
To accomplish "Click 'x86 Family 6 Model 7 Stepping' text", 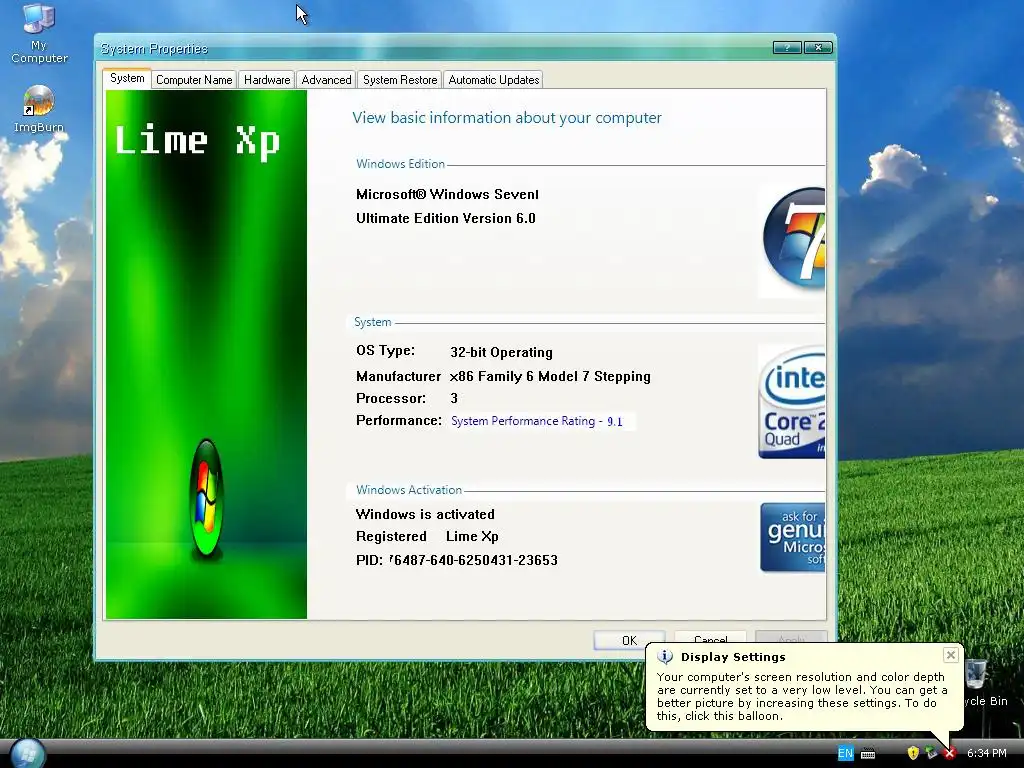I will [x=550, y=377].
